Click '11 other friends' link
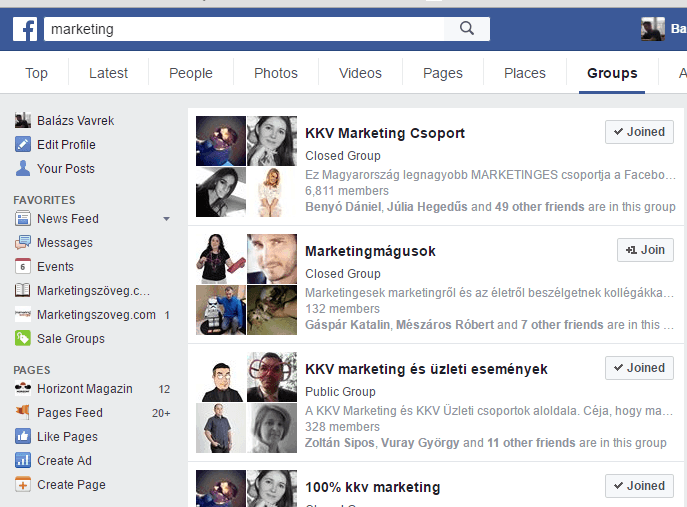The image size is (687, 507). pyautogui.click(x=531, y=443)
